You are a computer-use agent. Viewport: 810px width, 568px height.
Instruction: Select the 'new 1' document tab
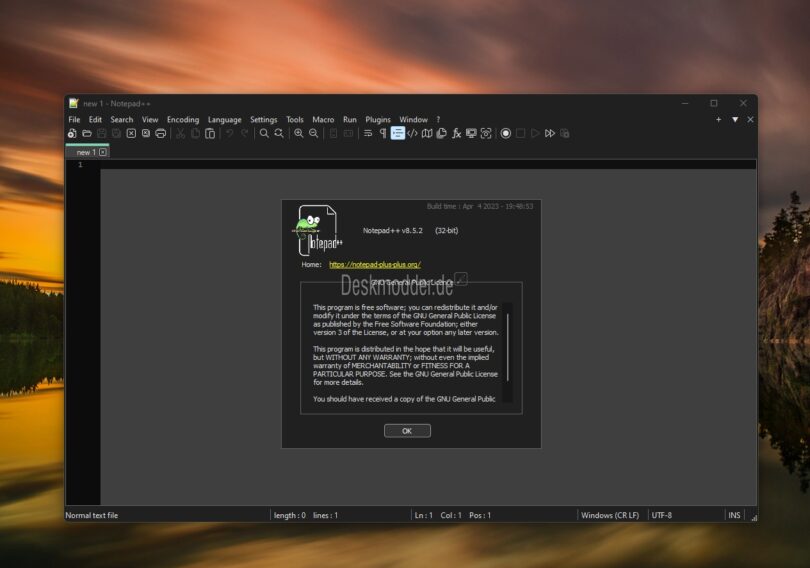click(x=87, y=152)
